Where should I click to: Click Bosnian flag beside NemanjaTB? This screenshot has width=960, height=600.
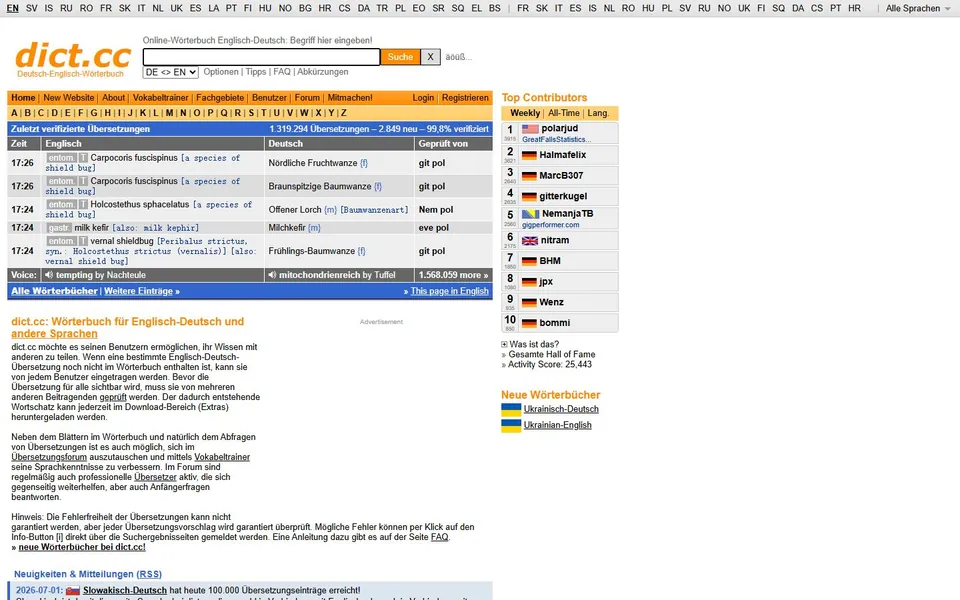point(530,214)
